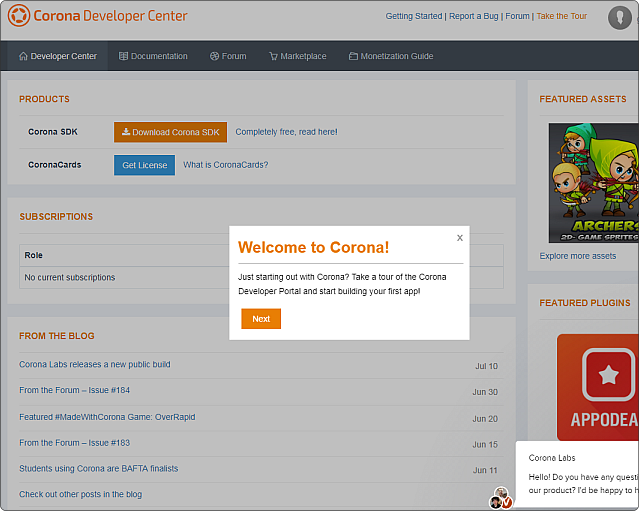Click the 'Role' column header
This screenshot has height=511, width=639.
tap(33, 255)
